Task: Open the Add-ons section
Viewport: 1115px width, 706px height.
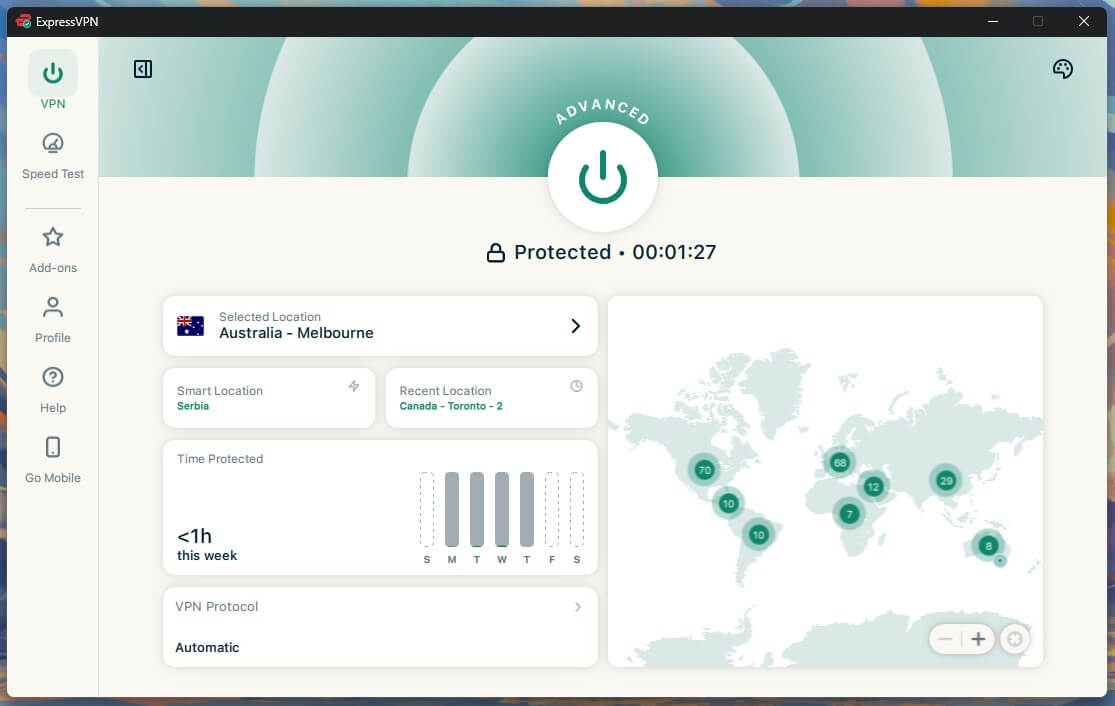Action: (53, 250)
